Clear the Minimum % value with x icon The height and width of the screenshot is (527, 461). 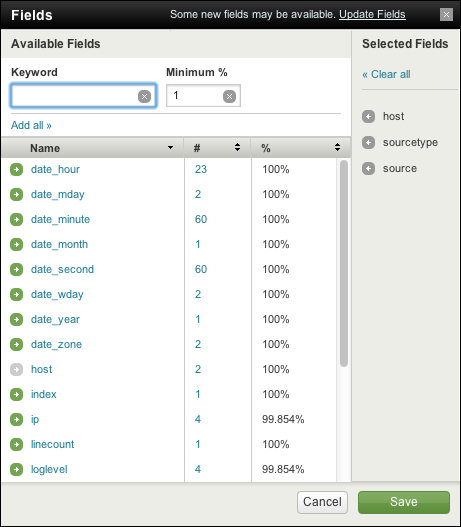[229, 96]
